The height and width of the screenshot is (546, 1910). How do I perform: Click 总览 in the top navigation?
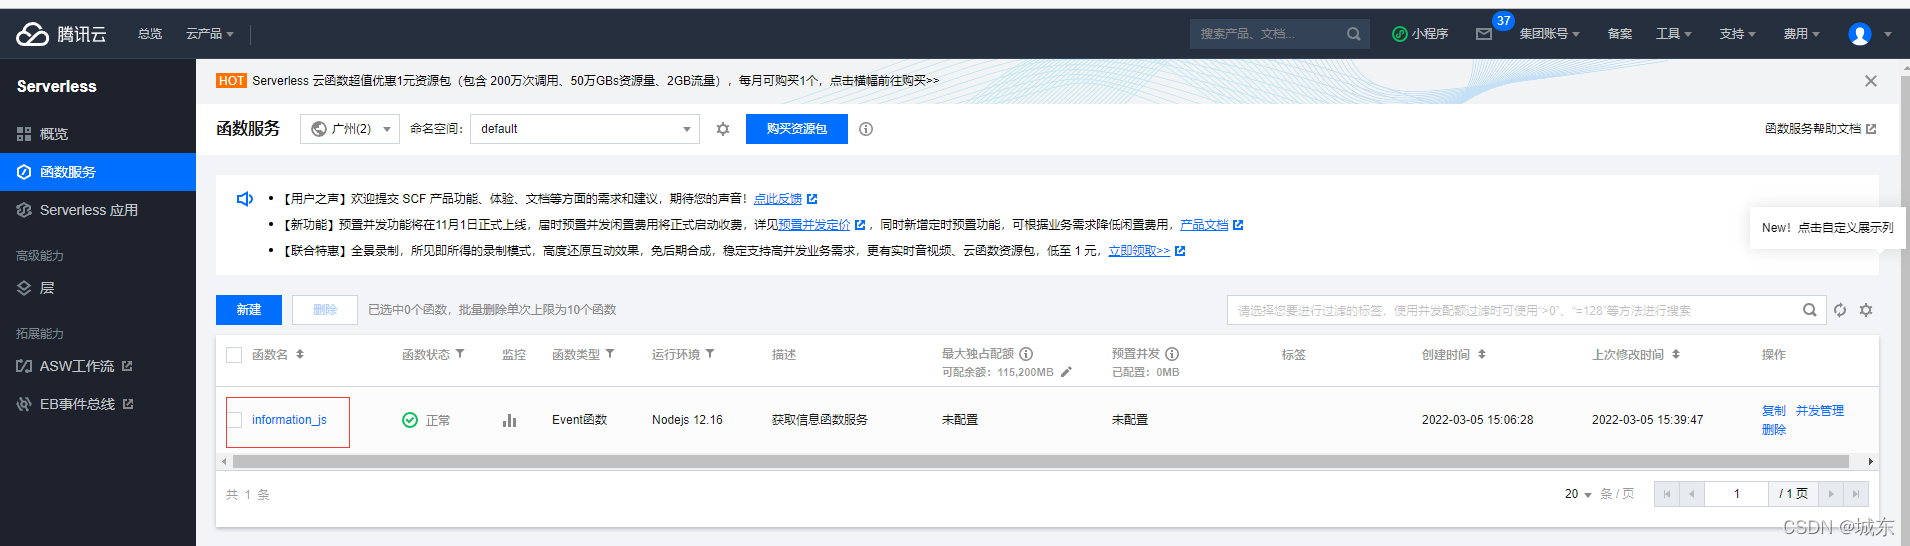pyautogui.click(x=150, y=34)
